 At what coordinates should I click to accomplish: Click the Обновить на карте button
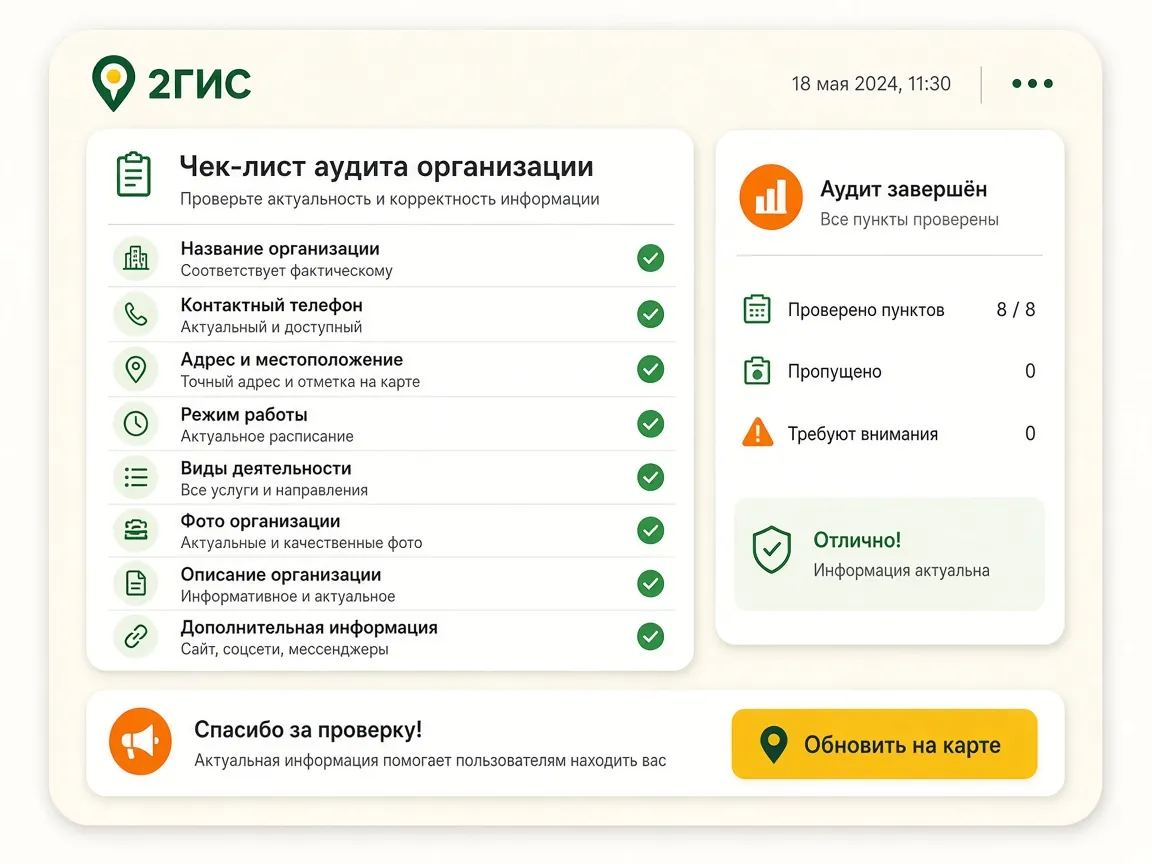tap(884, 744)
